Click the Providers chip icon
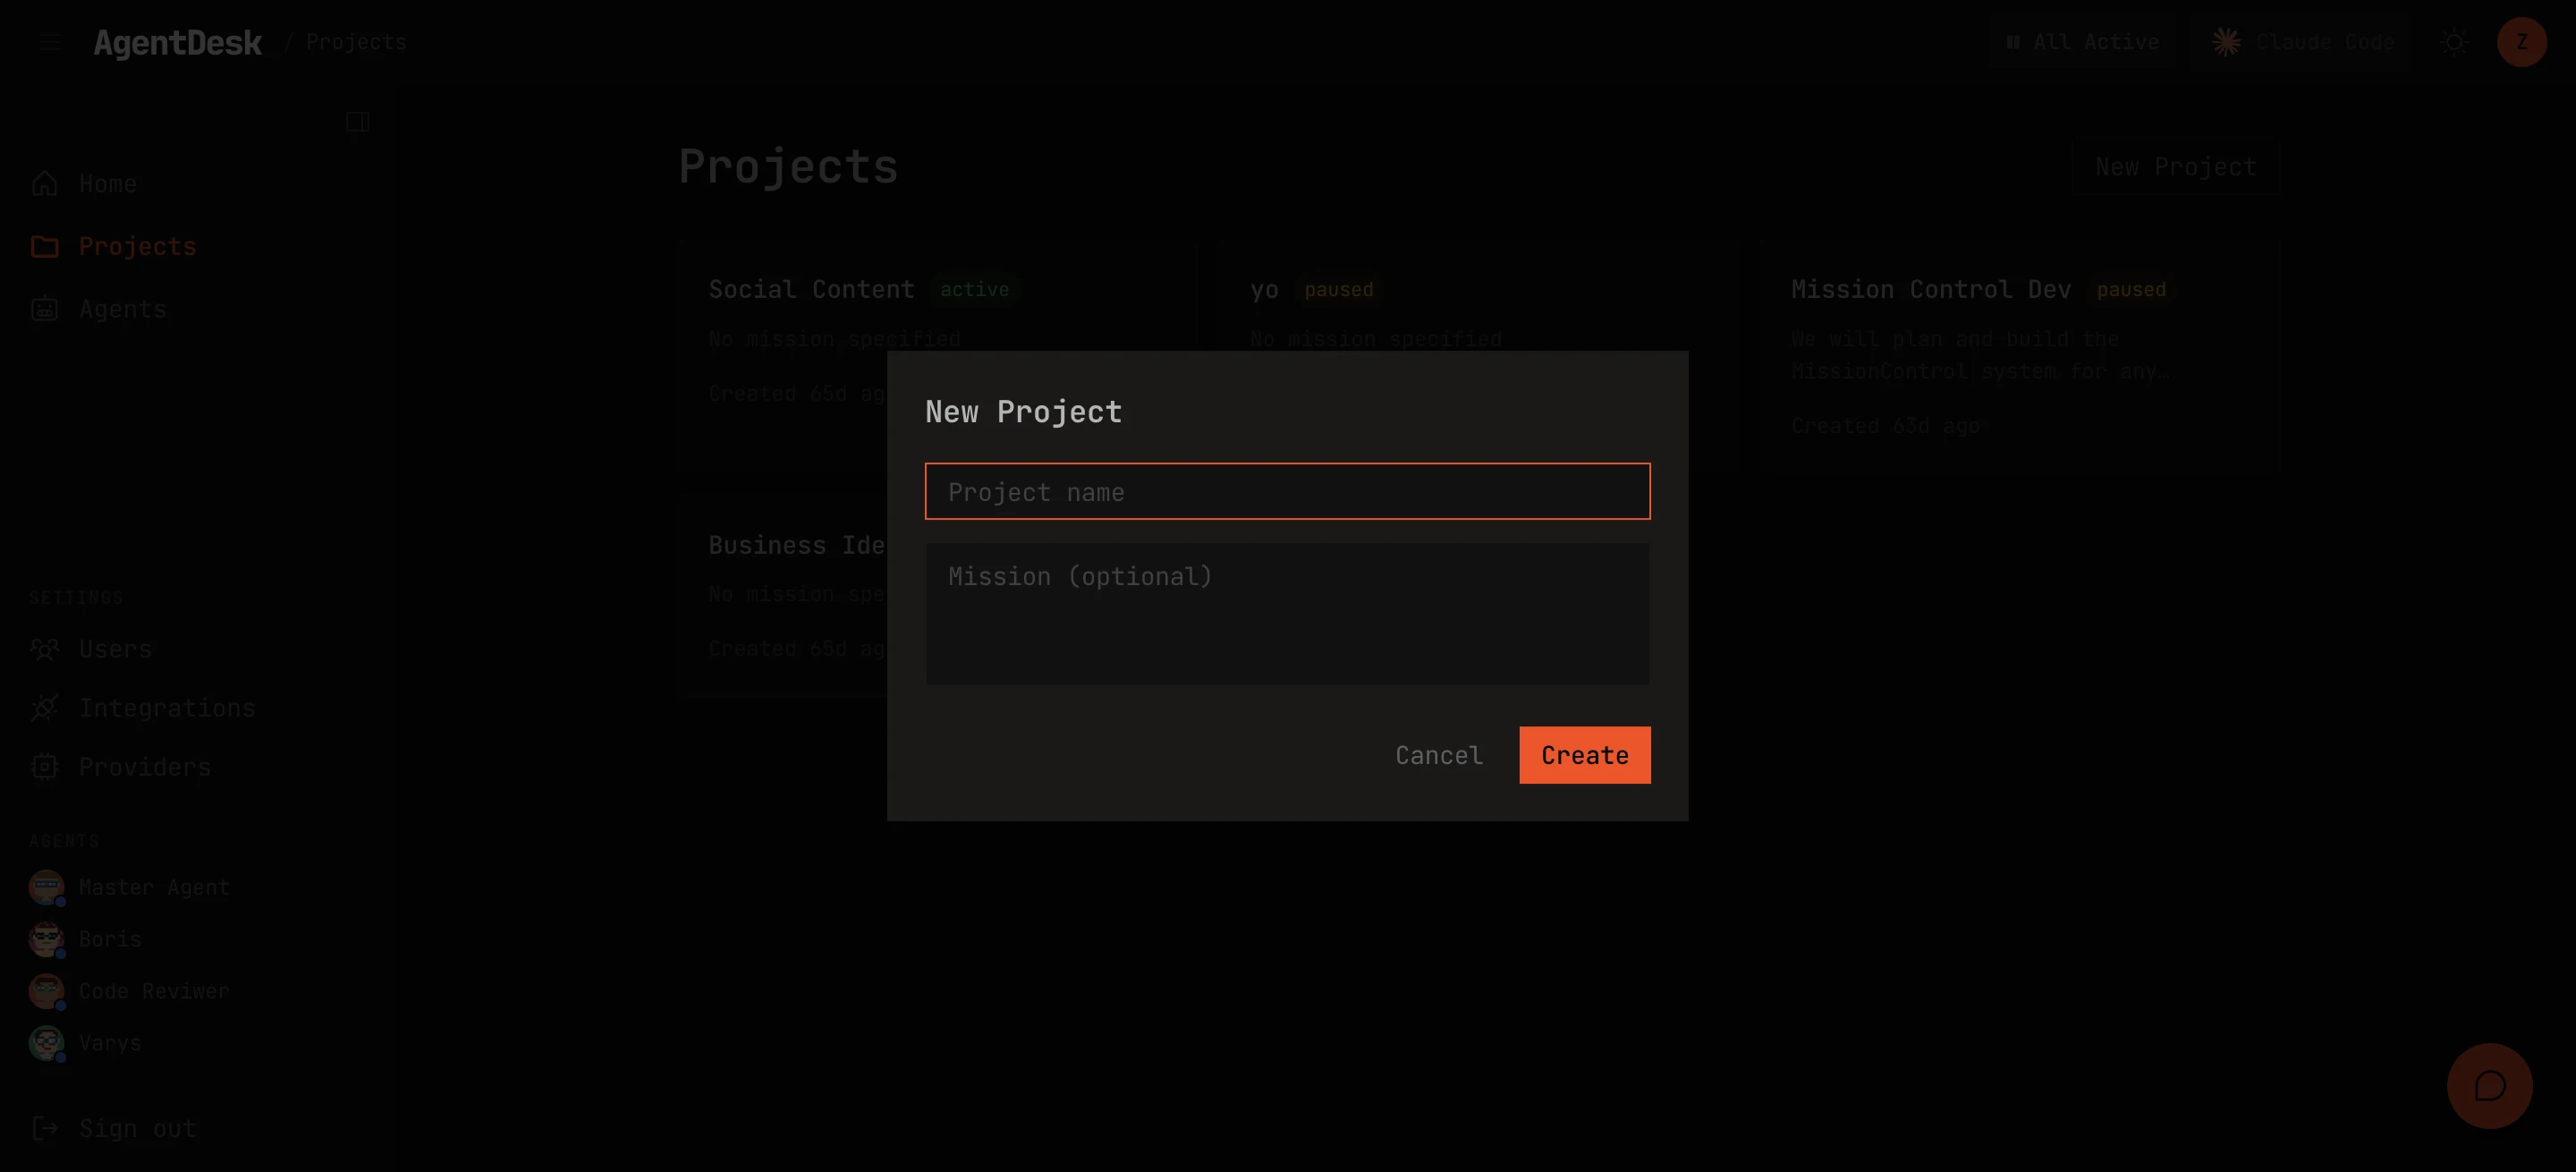 coord(45,767)
